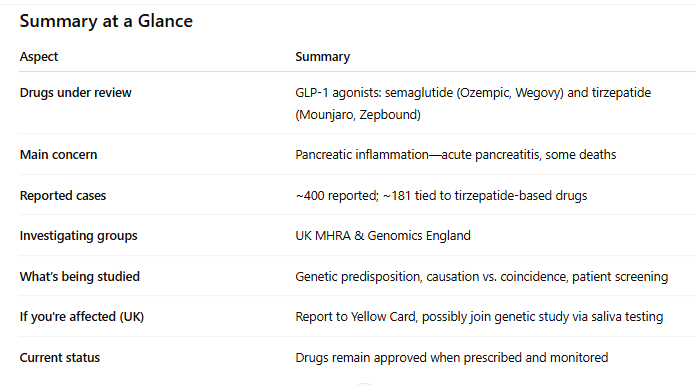The height and width of the screenshot is (385, 696).
Task: Click the 'Drugs under review' row label
Action: click(75, 92)
